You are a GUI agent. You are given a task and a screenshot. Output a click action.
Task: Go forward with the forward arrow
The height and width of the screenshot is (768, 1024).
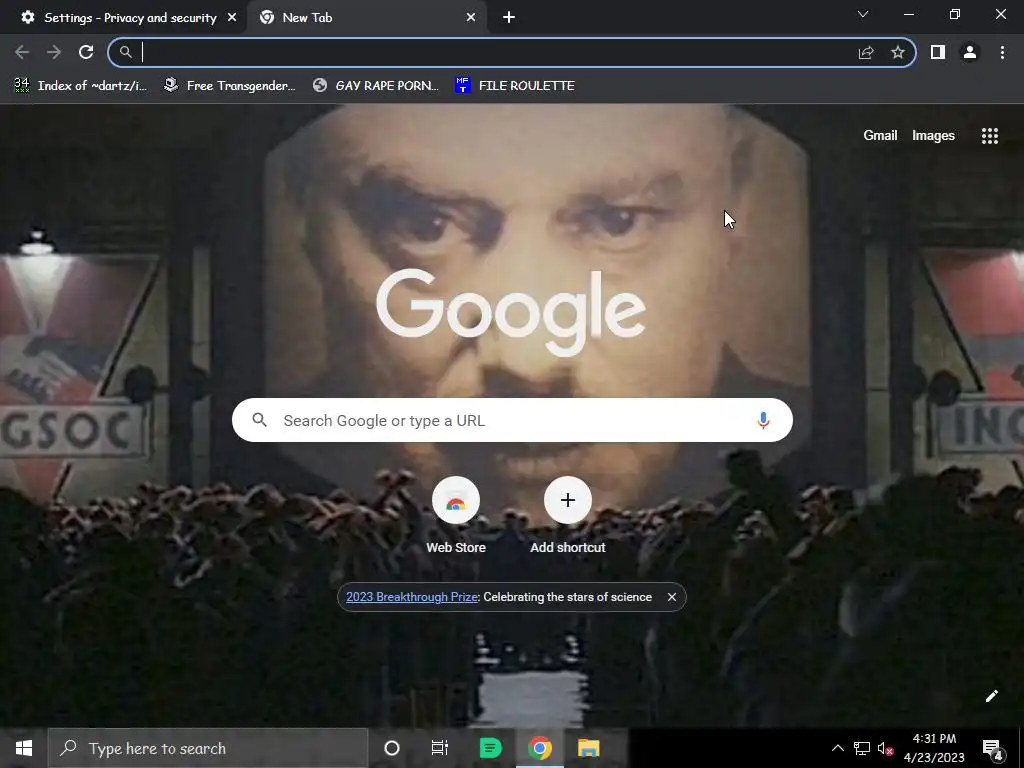[54, 52]
